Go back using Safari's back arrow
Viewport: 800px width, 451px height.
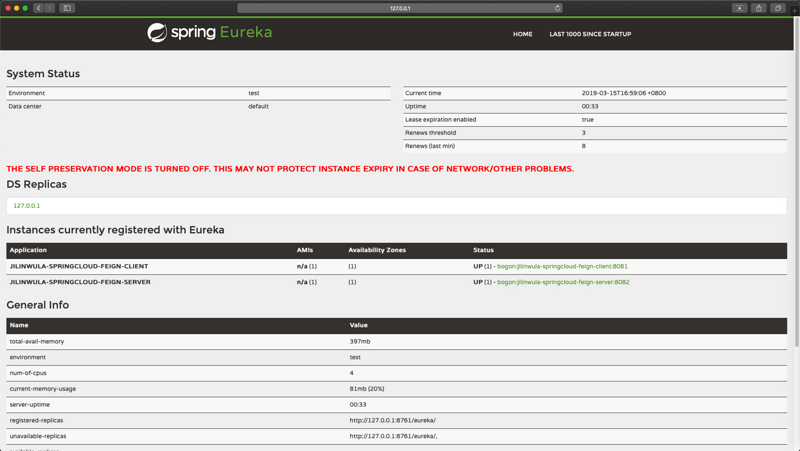pos(39,8)
